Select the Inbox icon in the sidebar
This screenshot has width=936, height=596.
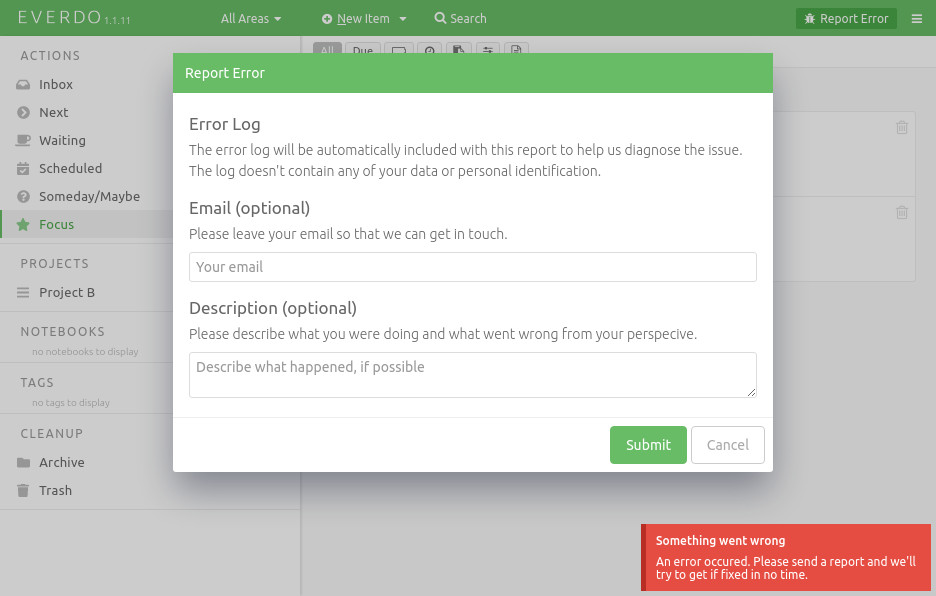(x=22, y=84)
